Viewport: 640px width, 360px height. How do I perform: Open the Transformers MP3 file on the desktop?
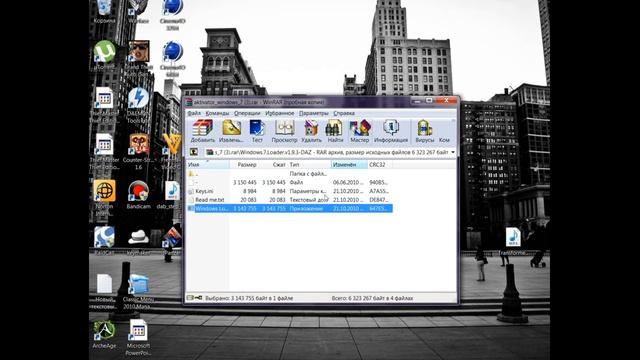pos(513,241)
